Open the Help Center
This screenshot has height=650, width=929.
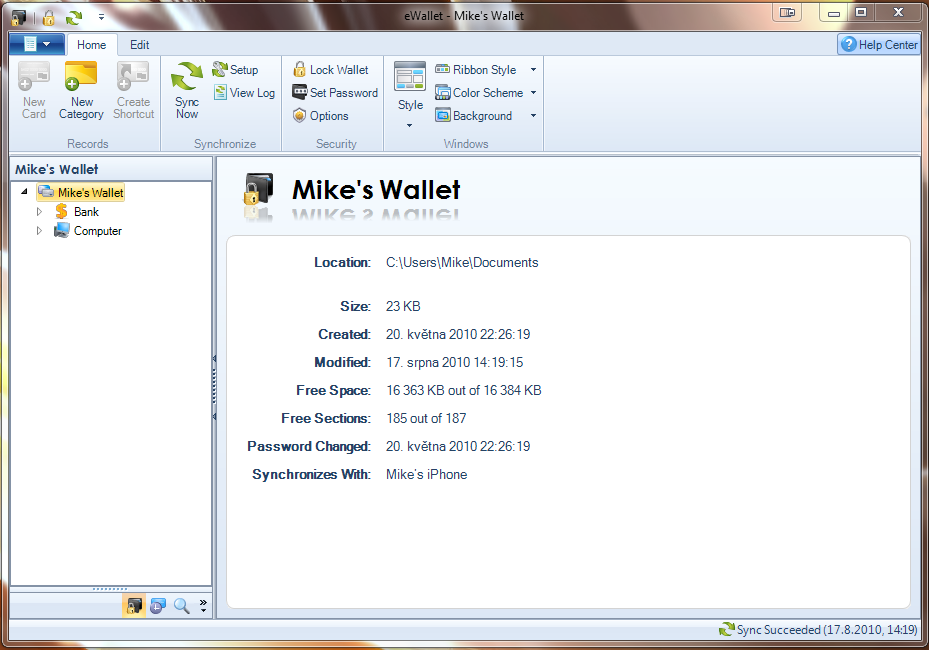879,45
